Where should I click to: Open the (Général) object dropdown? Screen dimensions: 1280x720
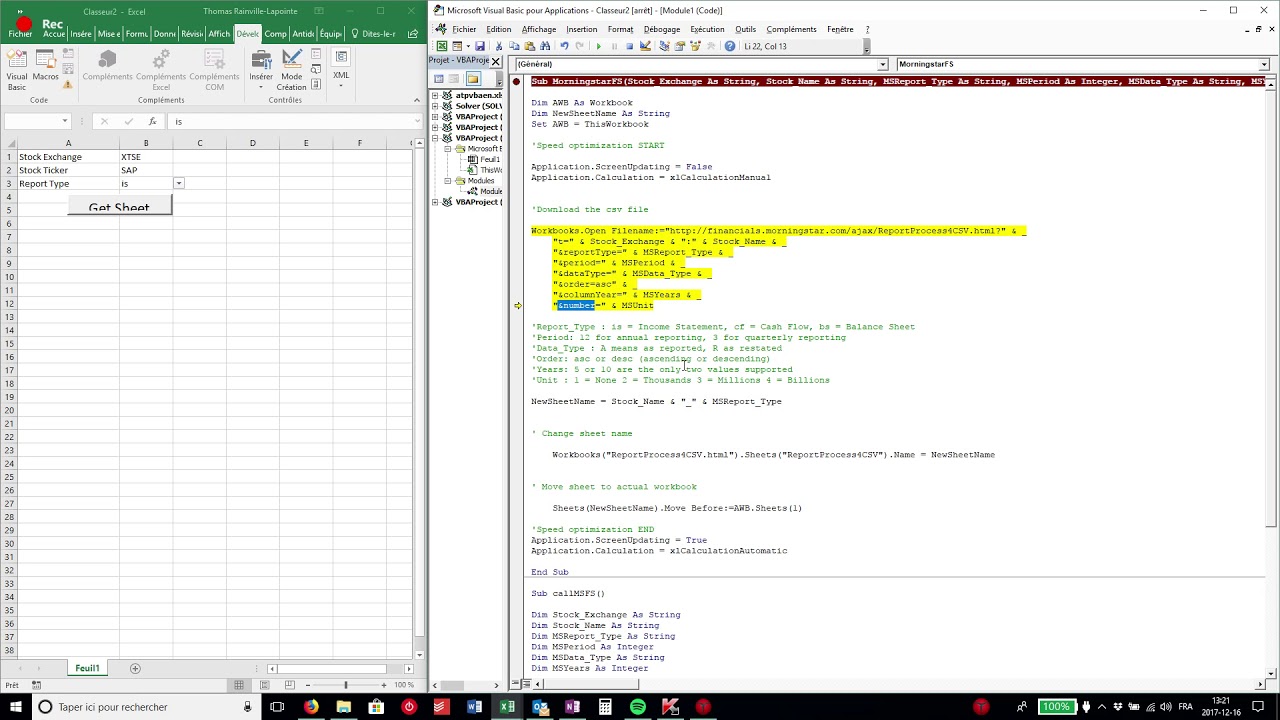point(882,64)
